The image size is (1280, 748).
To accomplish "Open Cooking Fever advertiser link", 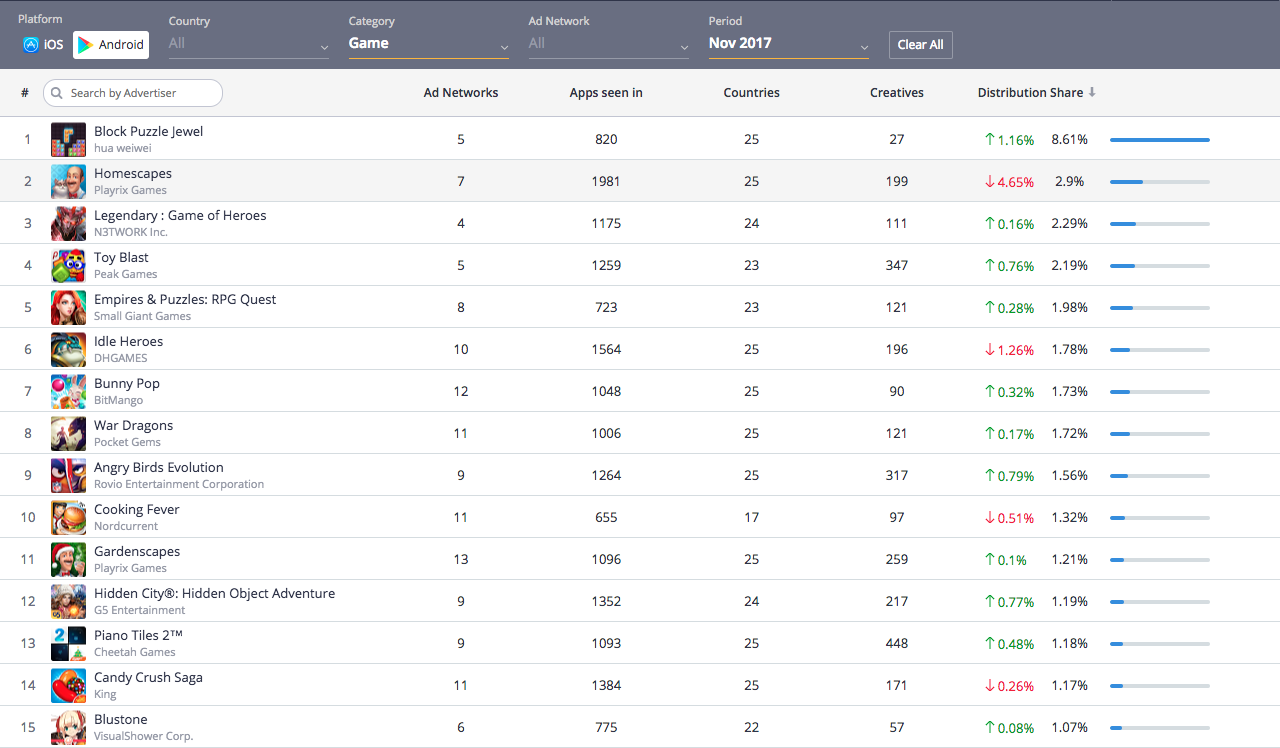I will pos(137,510).
